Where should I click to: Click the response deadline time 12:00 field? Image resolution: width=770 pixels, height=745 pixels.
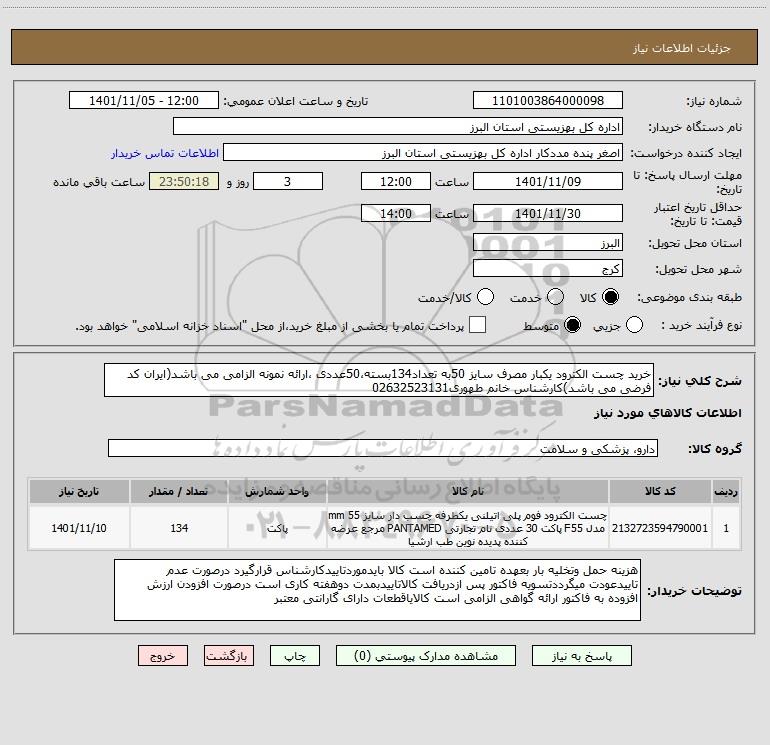396,182
